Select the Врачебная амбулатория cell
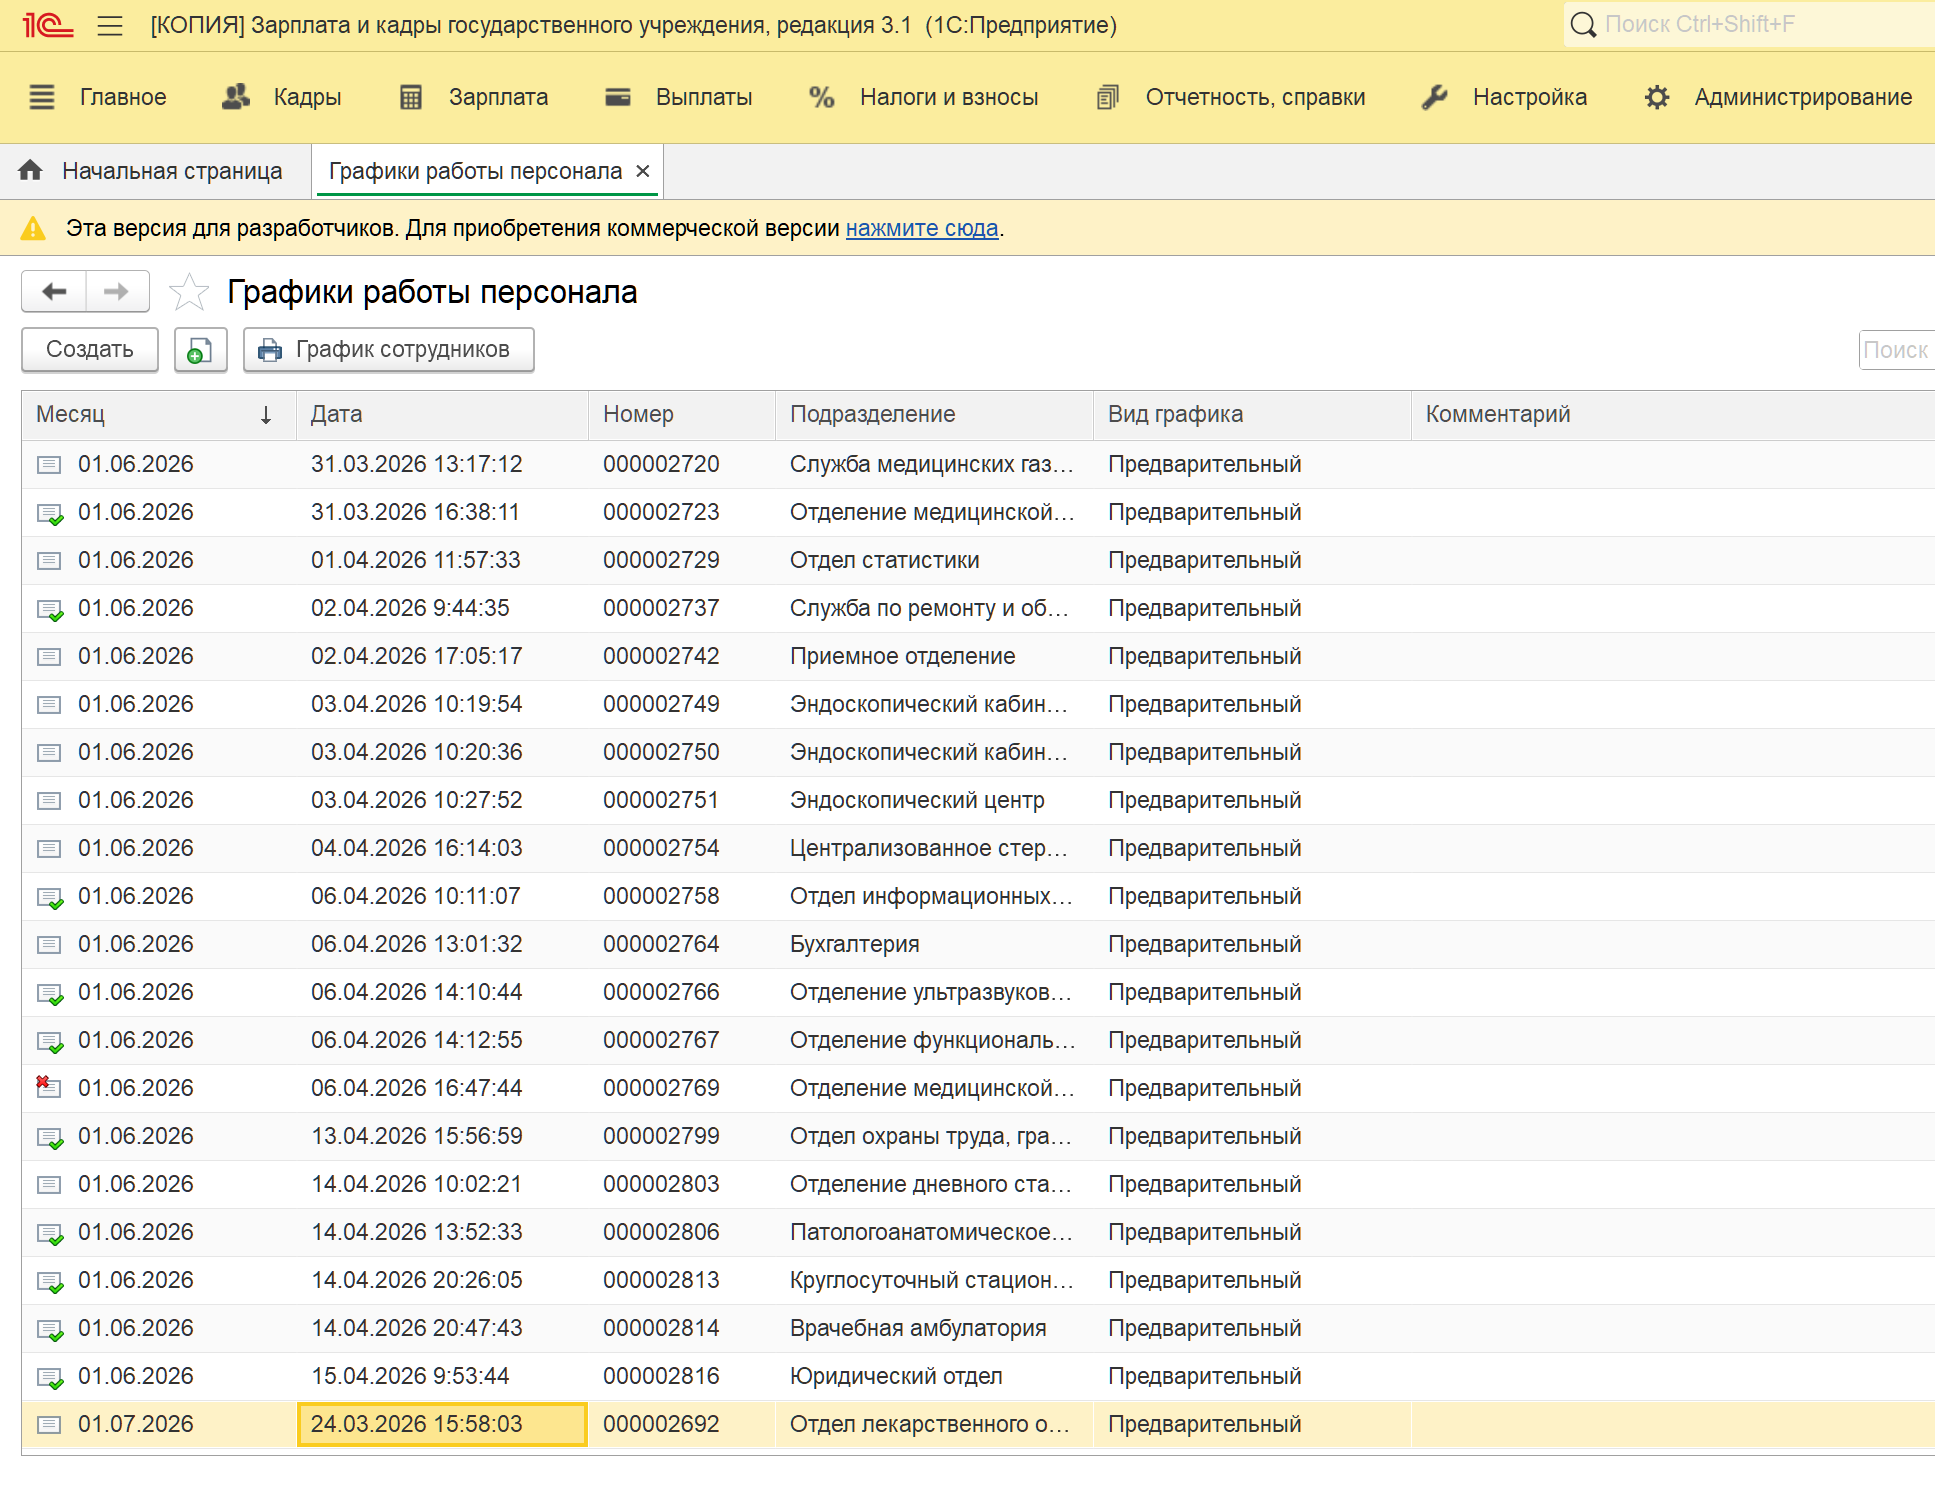 pos(934,1328)
